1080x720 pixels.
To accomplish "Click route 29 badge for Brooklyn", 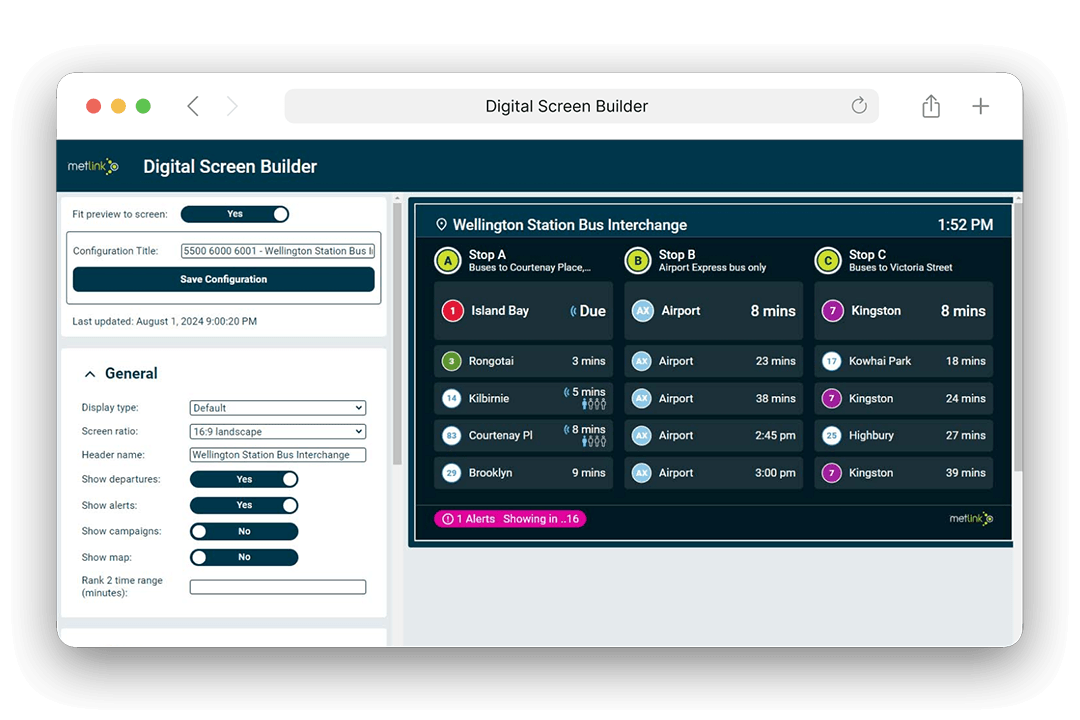I will pos(451,473).
